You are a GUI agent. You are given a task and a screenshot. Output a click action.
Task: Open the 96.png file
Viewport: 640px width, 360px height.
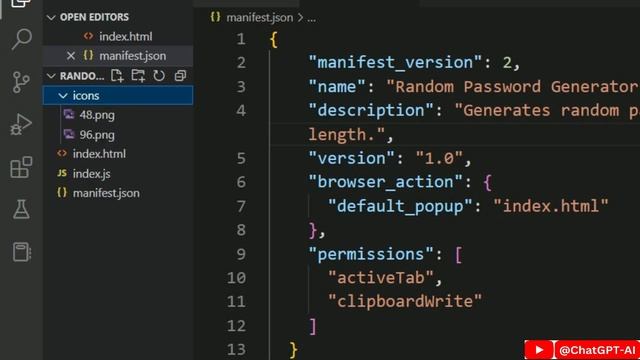point(118,135)
